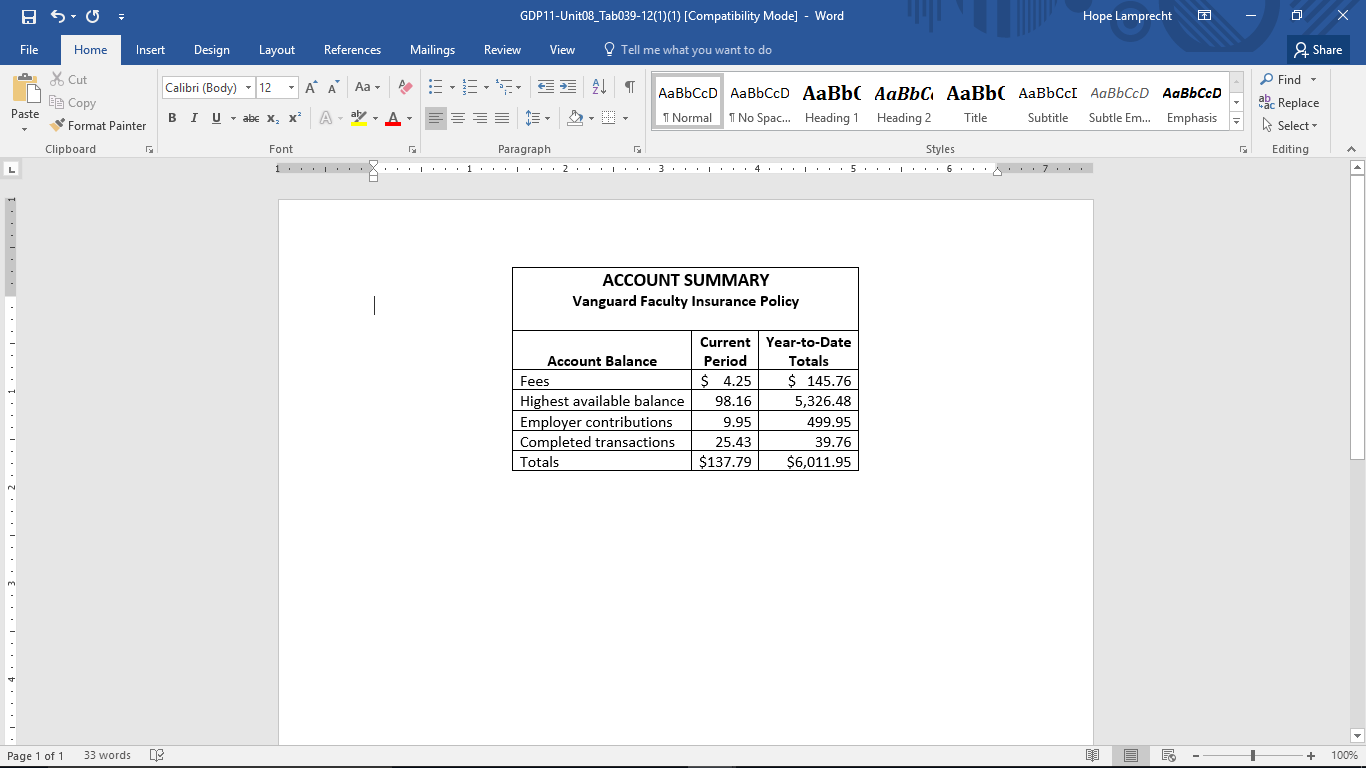Apply strikethrough formatting
The height and width of the screenshot is (768, 1366).
(x=249, y=118)
